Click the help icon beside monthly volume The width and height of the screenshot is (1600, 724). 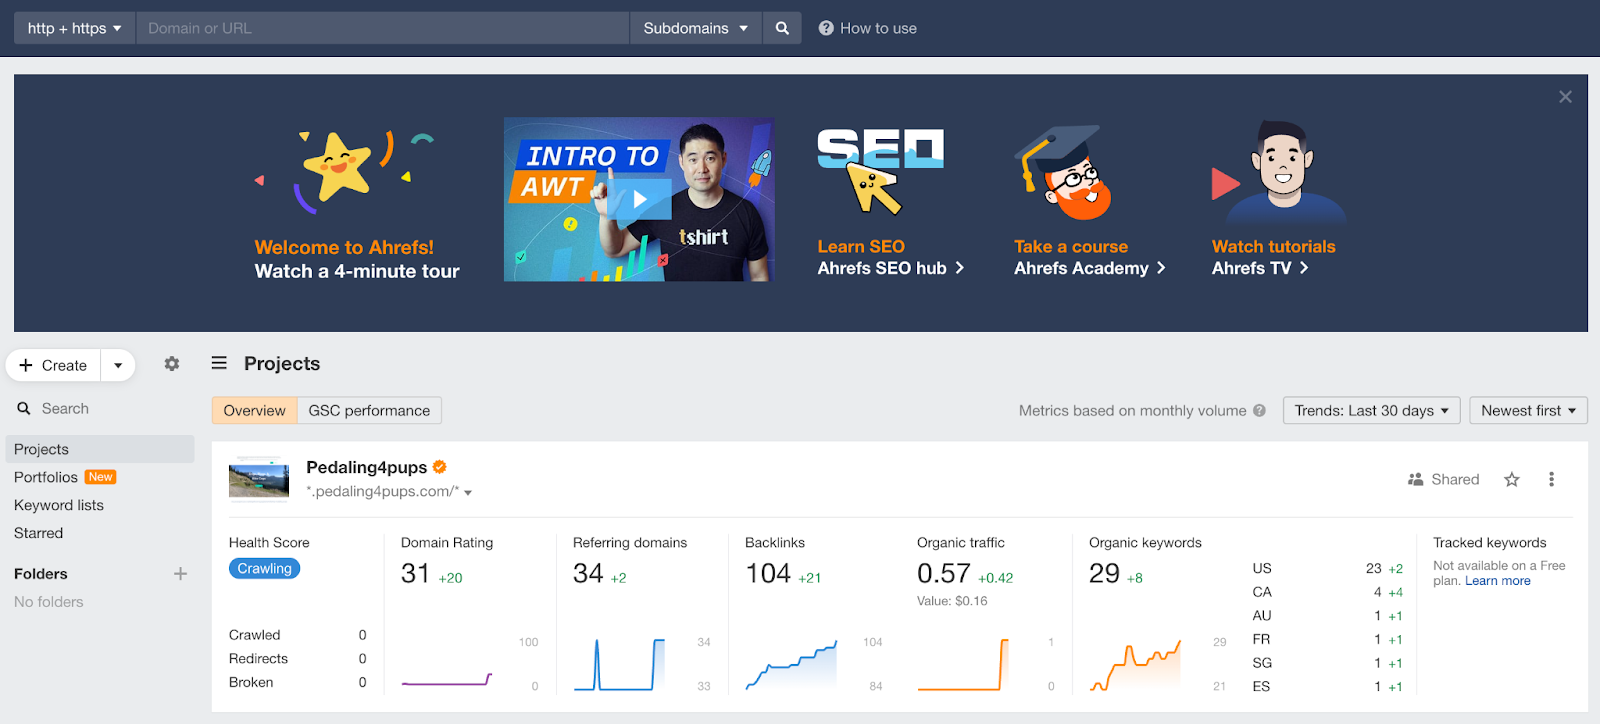tap(1259, 410)
